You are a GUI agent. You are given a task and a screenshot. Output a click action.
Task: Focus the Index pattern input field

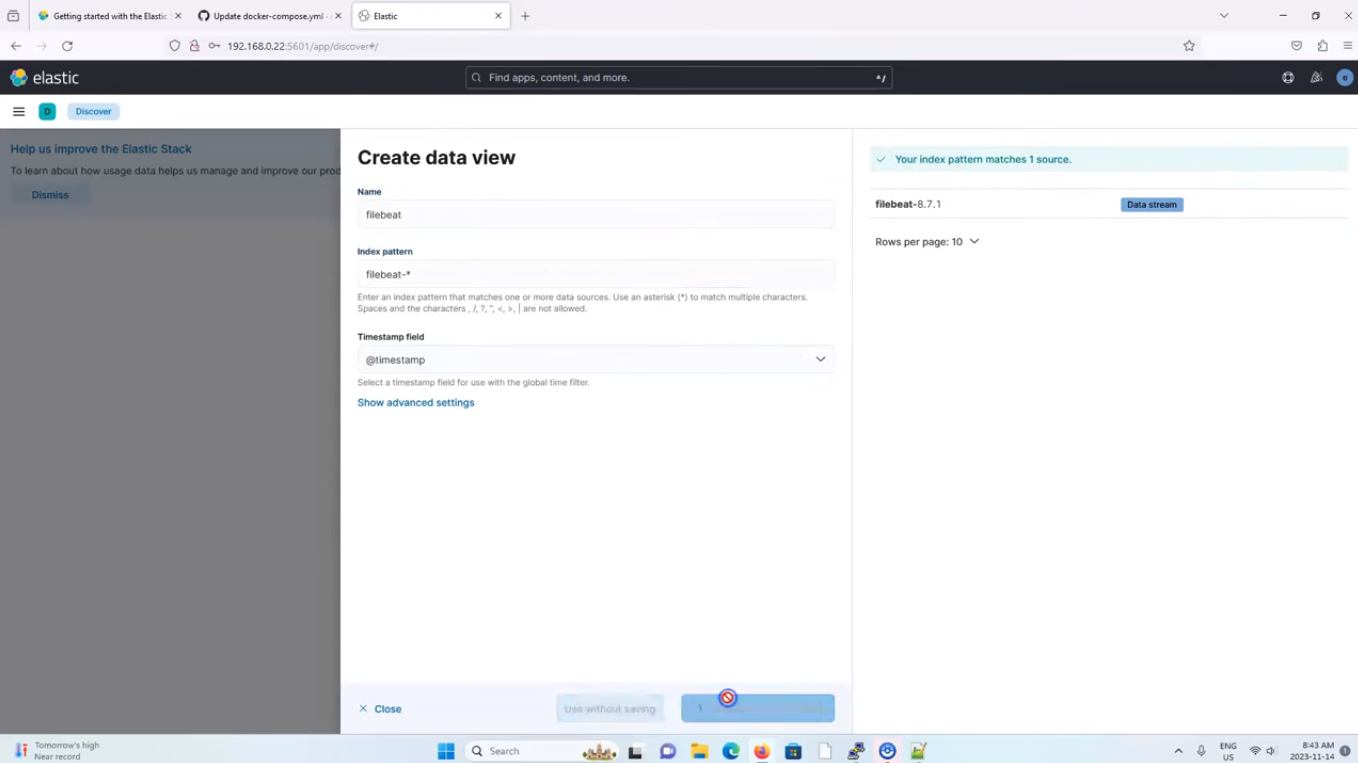[x=596, y=274]
